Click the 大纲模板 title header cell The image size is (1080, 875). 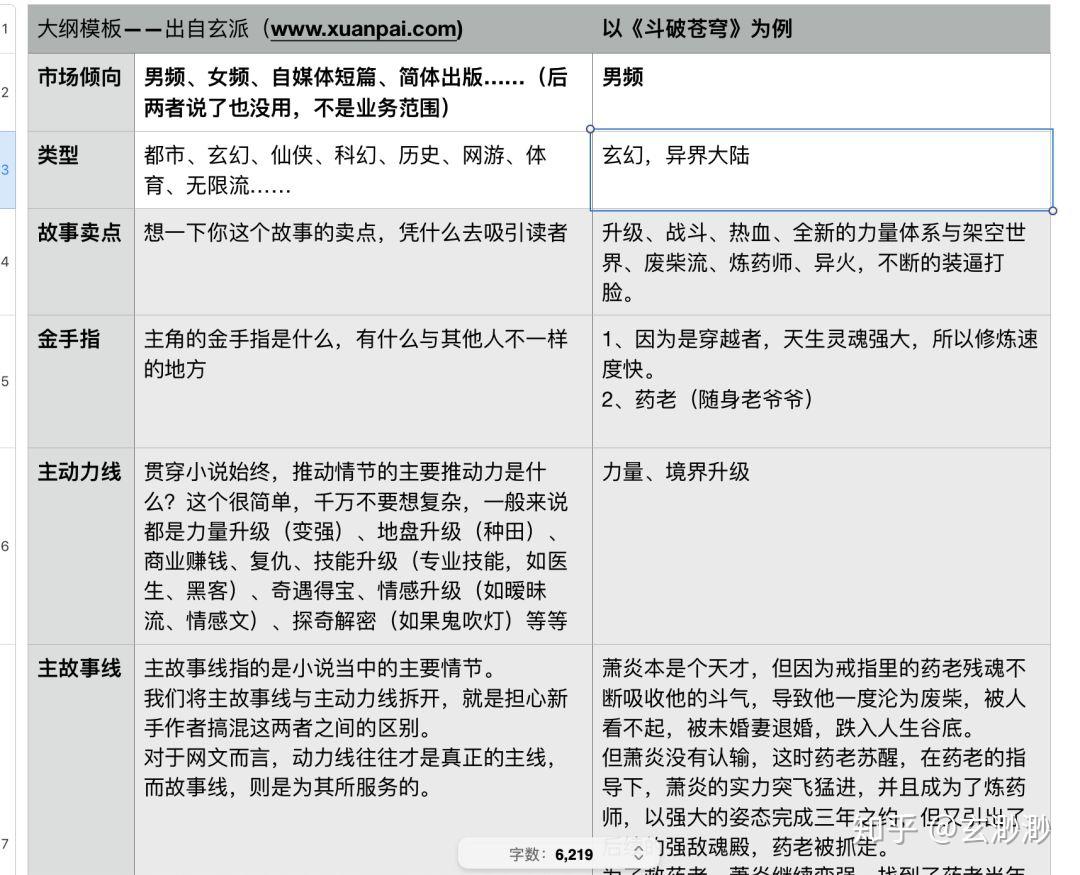310,29
